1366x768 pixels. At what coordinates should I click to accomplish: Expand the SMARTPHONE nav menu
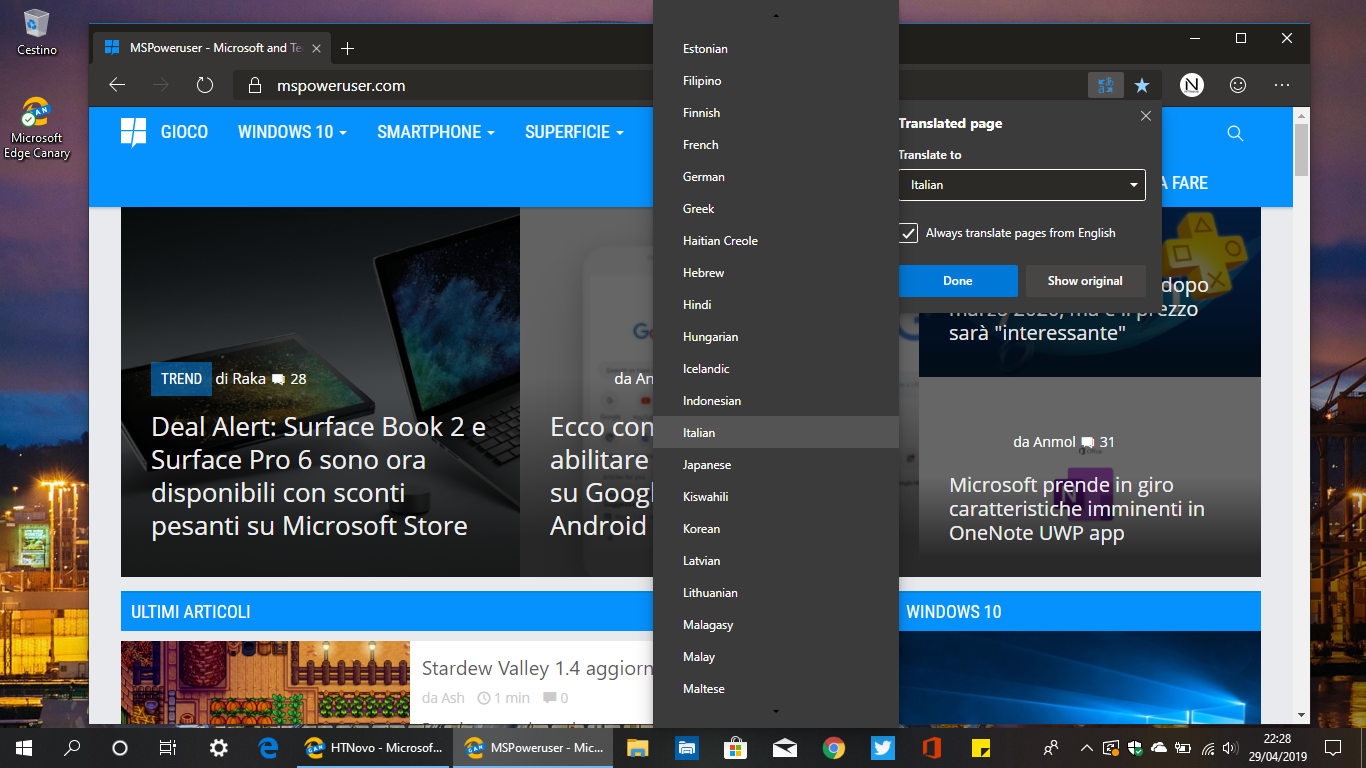pos(436,132)
